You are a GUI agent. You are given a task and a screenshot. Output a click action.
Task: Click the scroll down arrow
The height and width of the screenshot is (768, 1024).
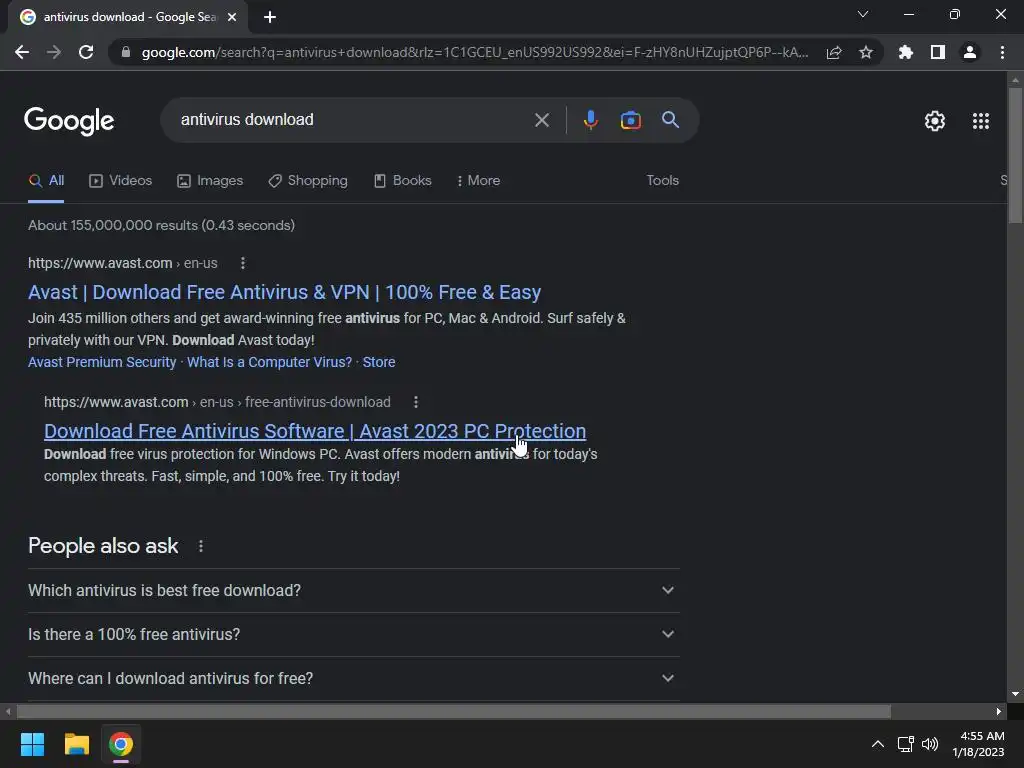[x=1015, y=695]
